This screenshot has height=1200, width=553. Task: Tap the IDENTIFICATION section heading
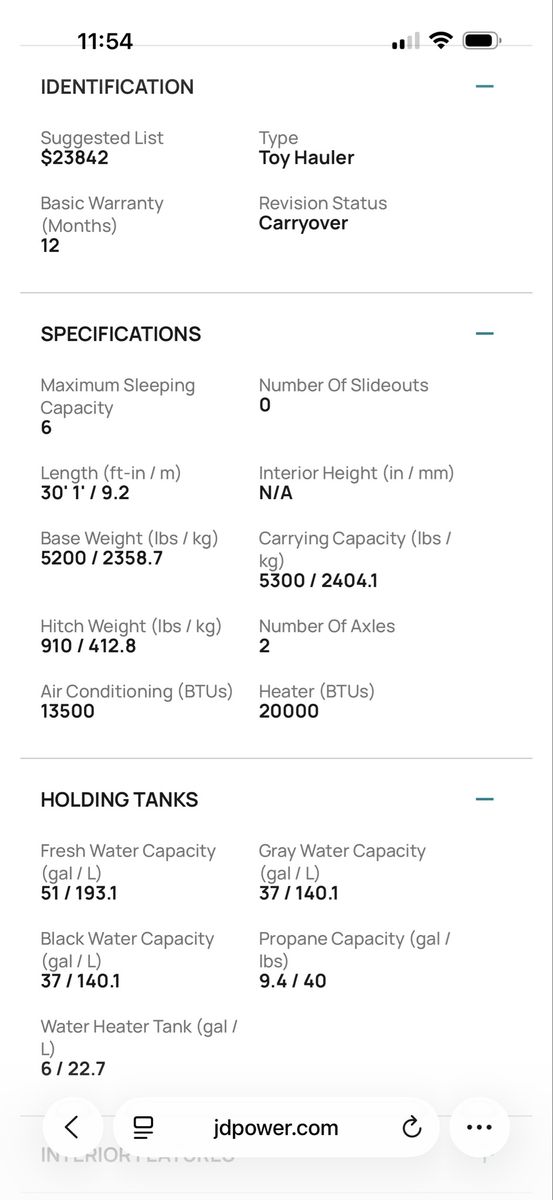coord(117,87)
